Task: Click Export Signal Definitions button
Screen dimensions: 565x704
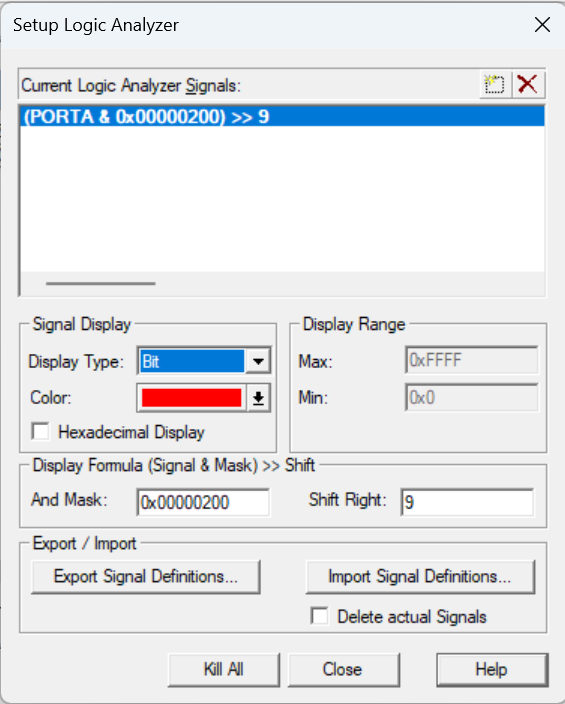Action: [146, 576]
